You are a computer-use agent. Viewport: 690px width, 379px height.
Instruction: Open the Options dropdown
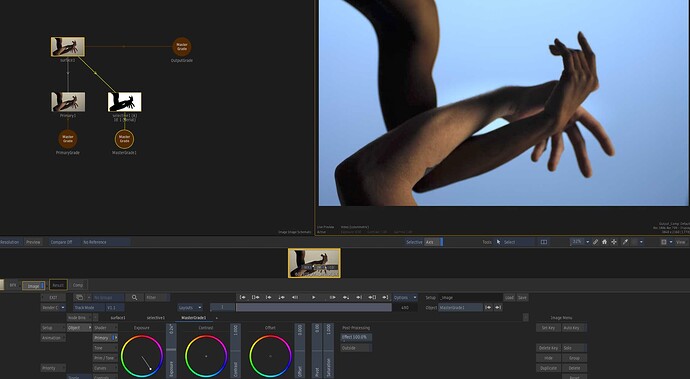[405, 298]
